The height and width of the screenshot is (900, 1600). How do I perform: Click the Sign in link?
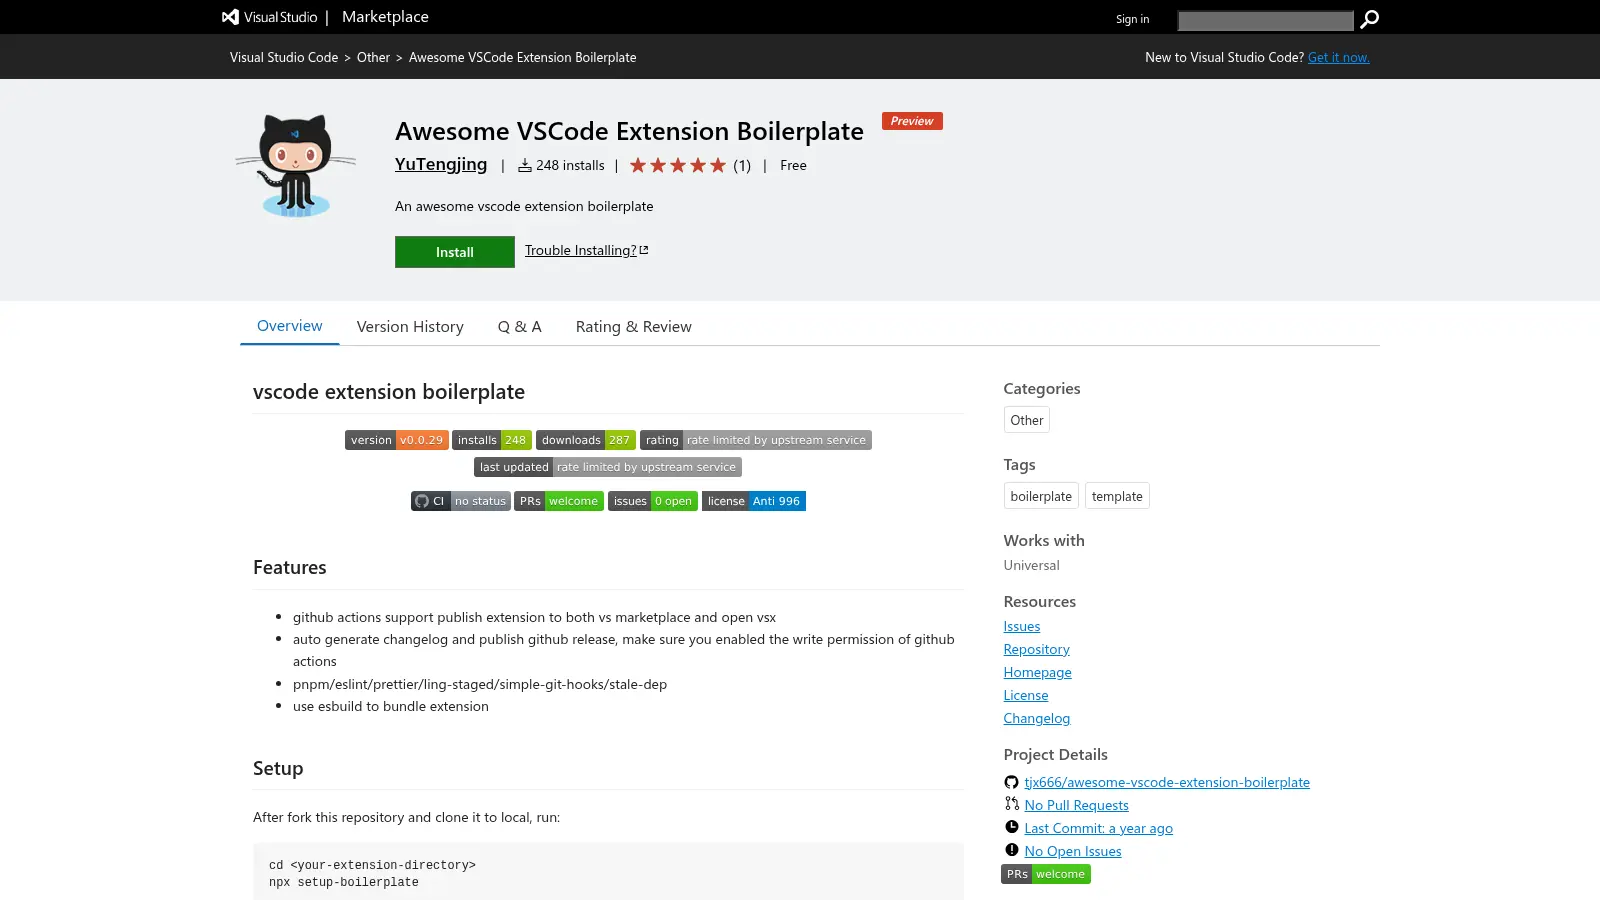click(x=1132, y=19)
